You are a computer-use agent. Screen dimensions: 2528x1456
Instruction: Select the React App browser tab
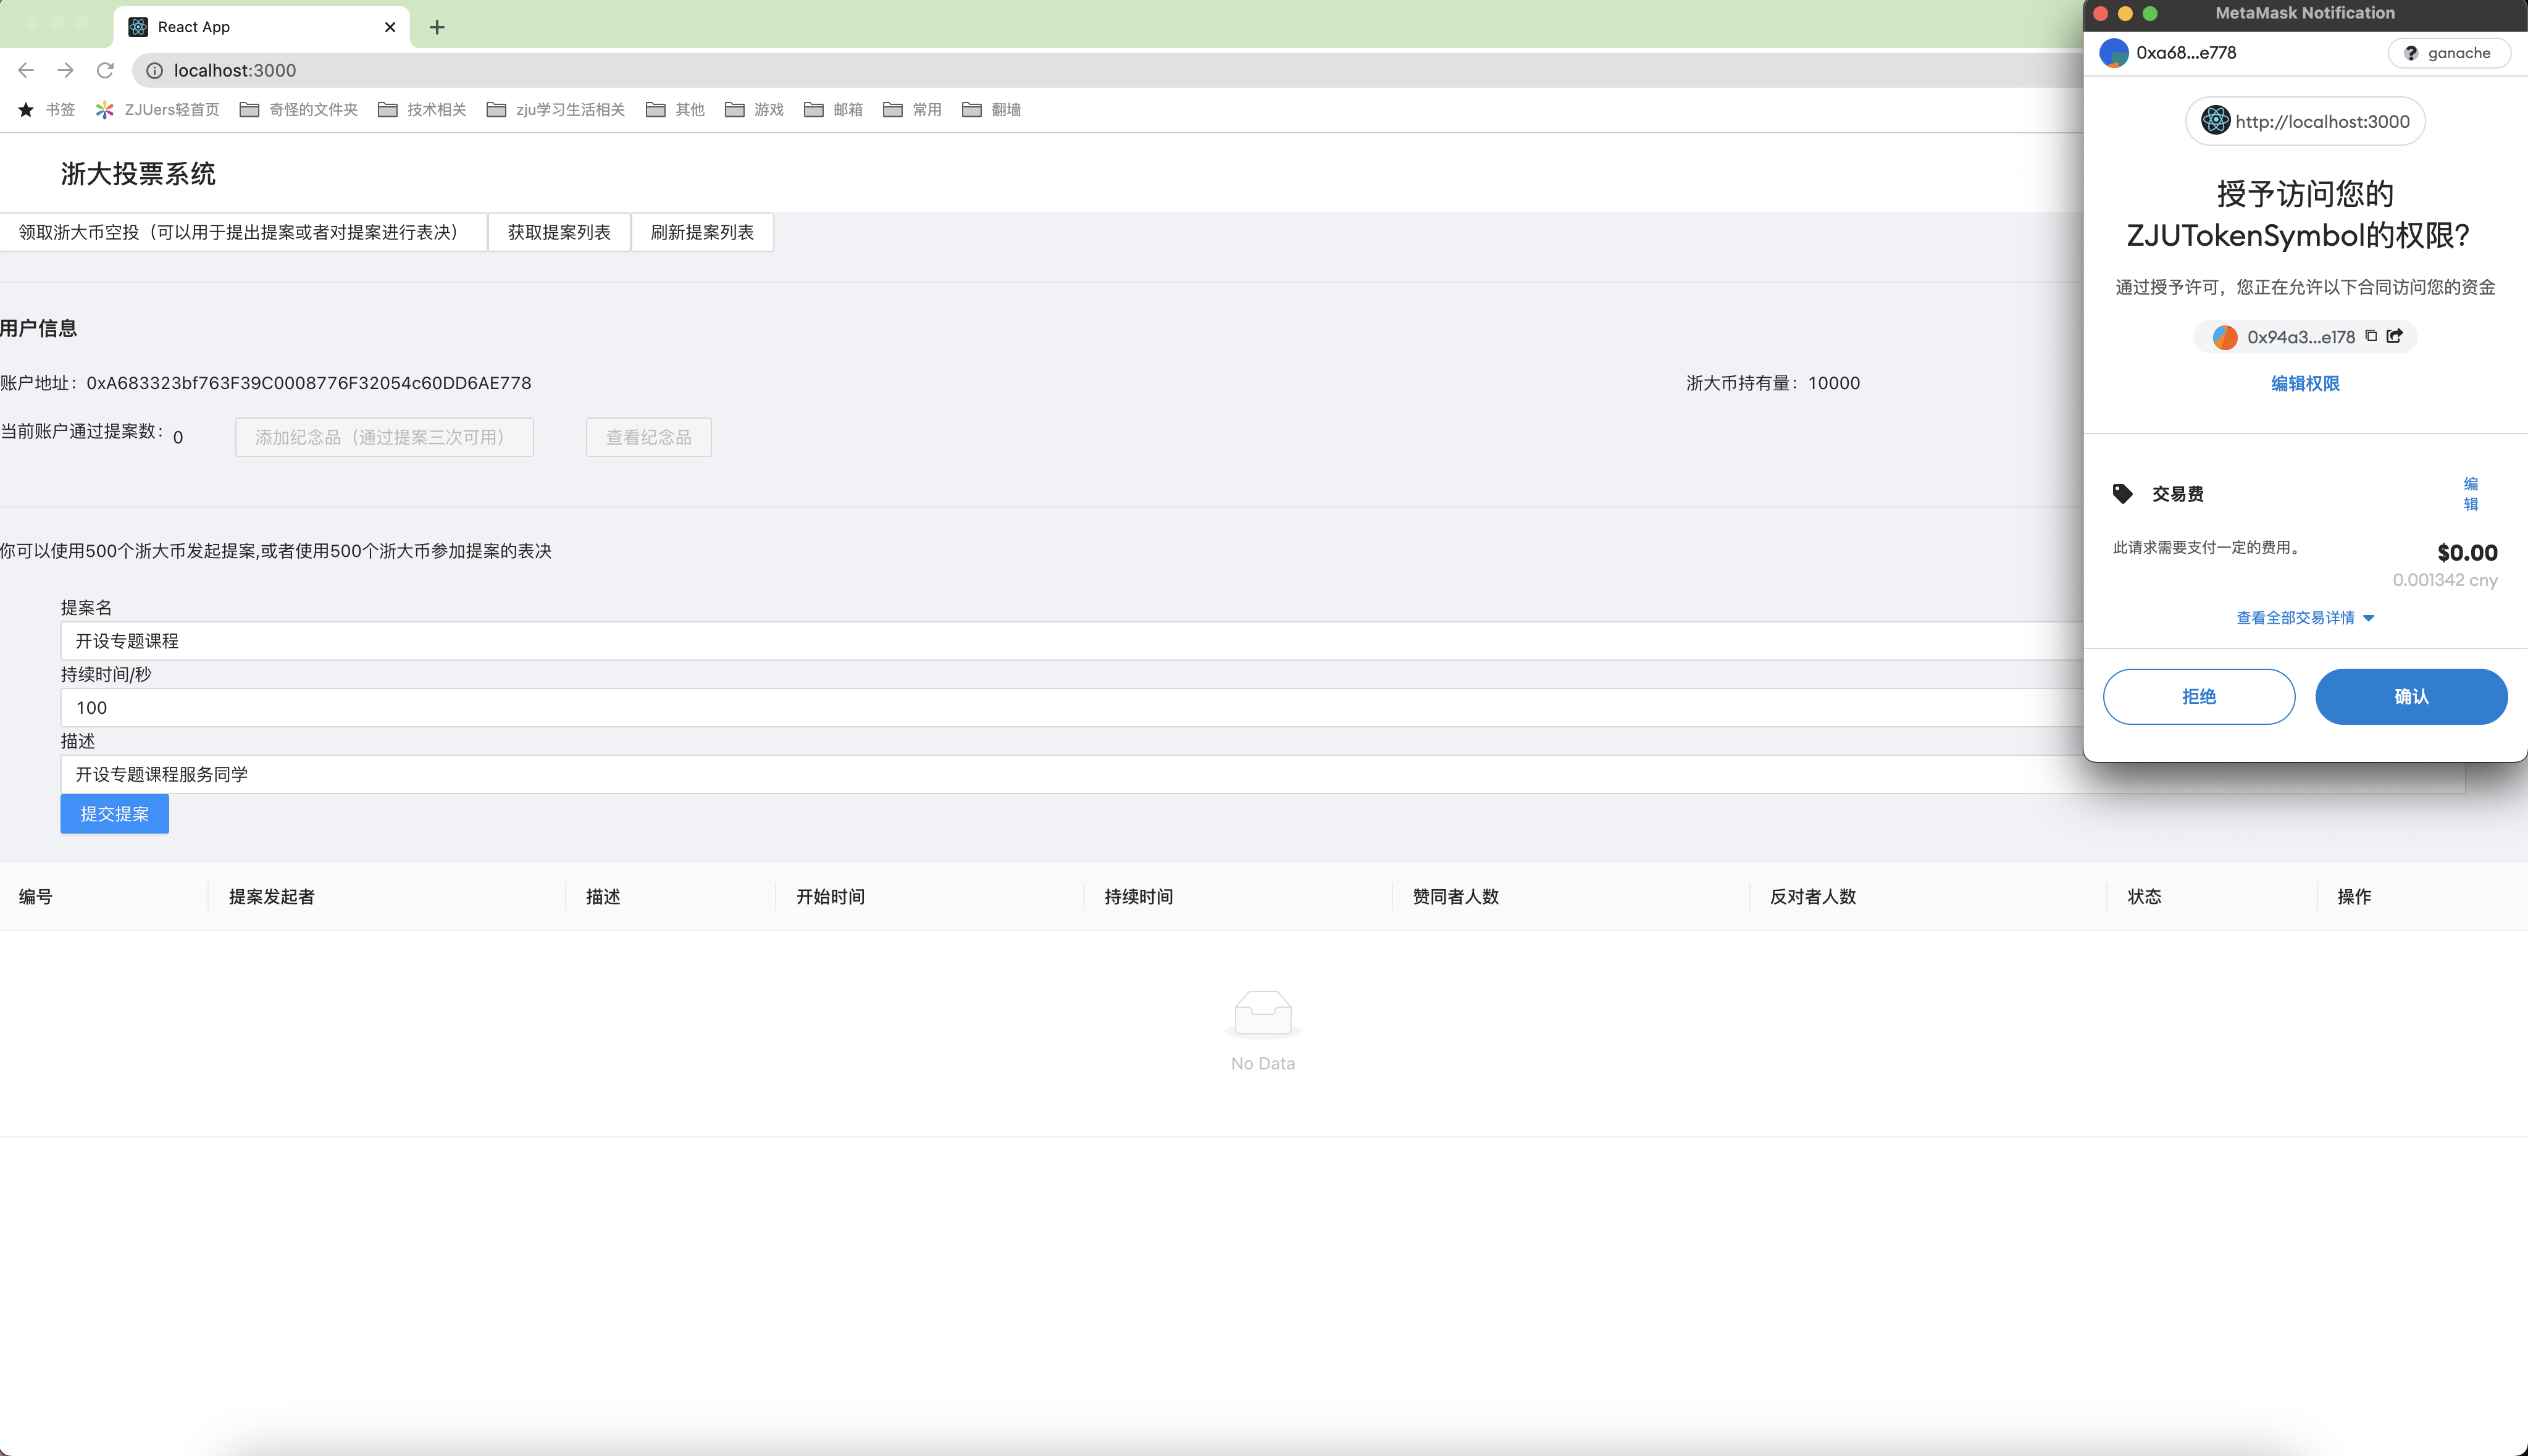tap(262, 27)
